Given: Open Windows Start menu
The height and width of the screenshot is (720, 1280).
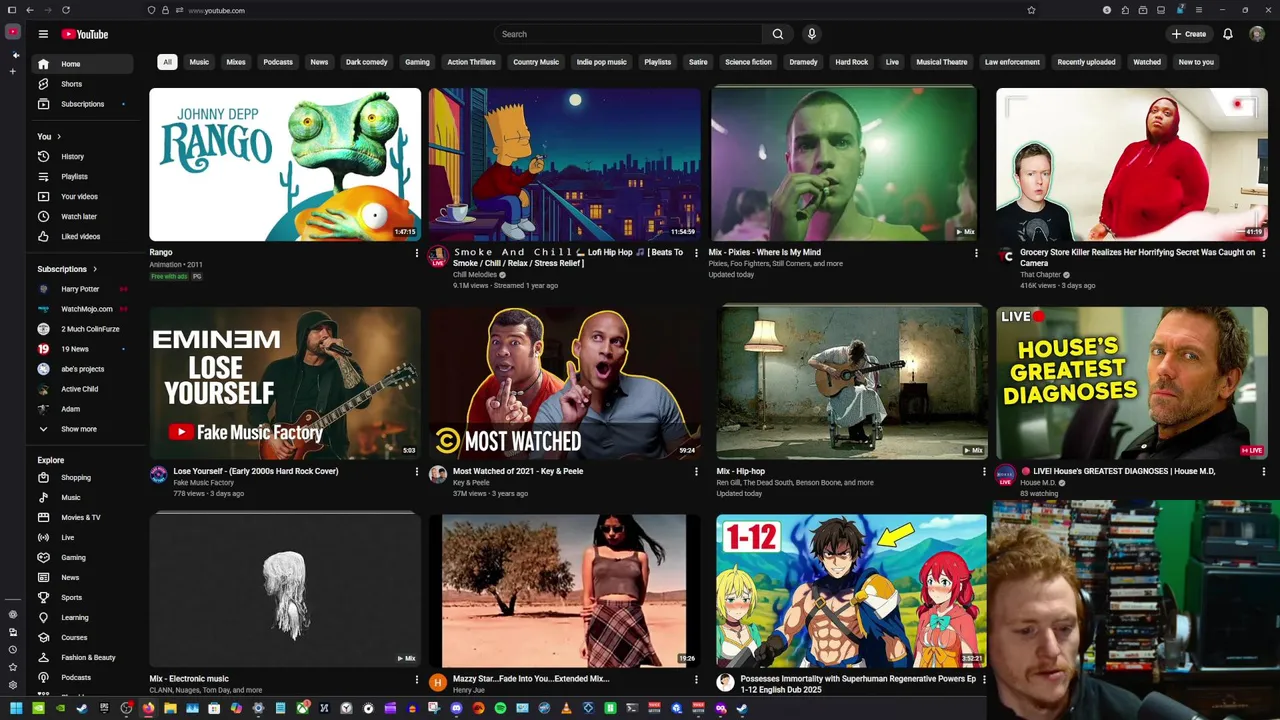Looking at the screenshot, I should 16,708.
